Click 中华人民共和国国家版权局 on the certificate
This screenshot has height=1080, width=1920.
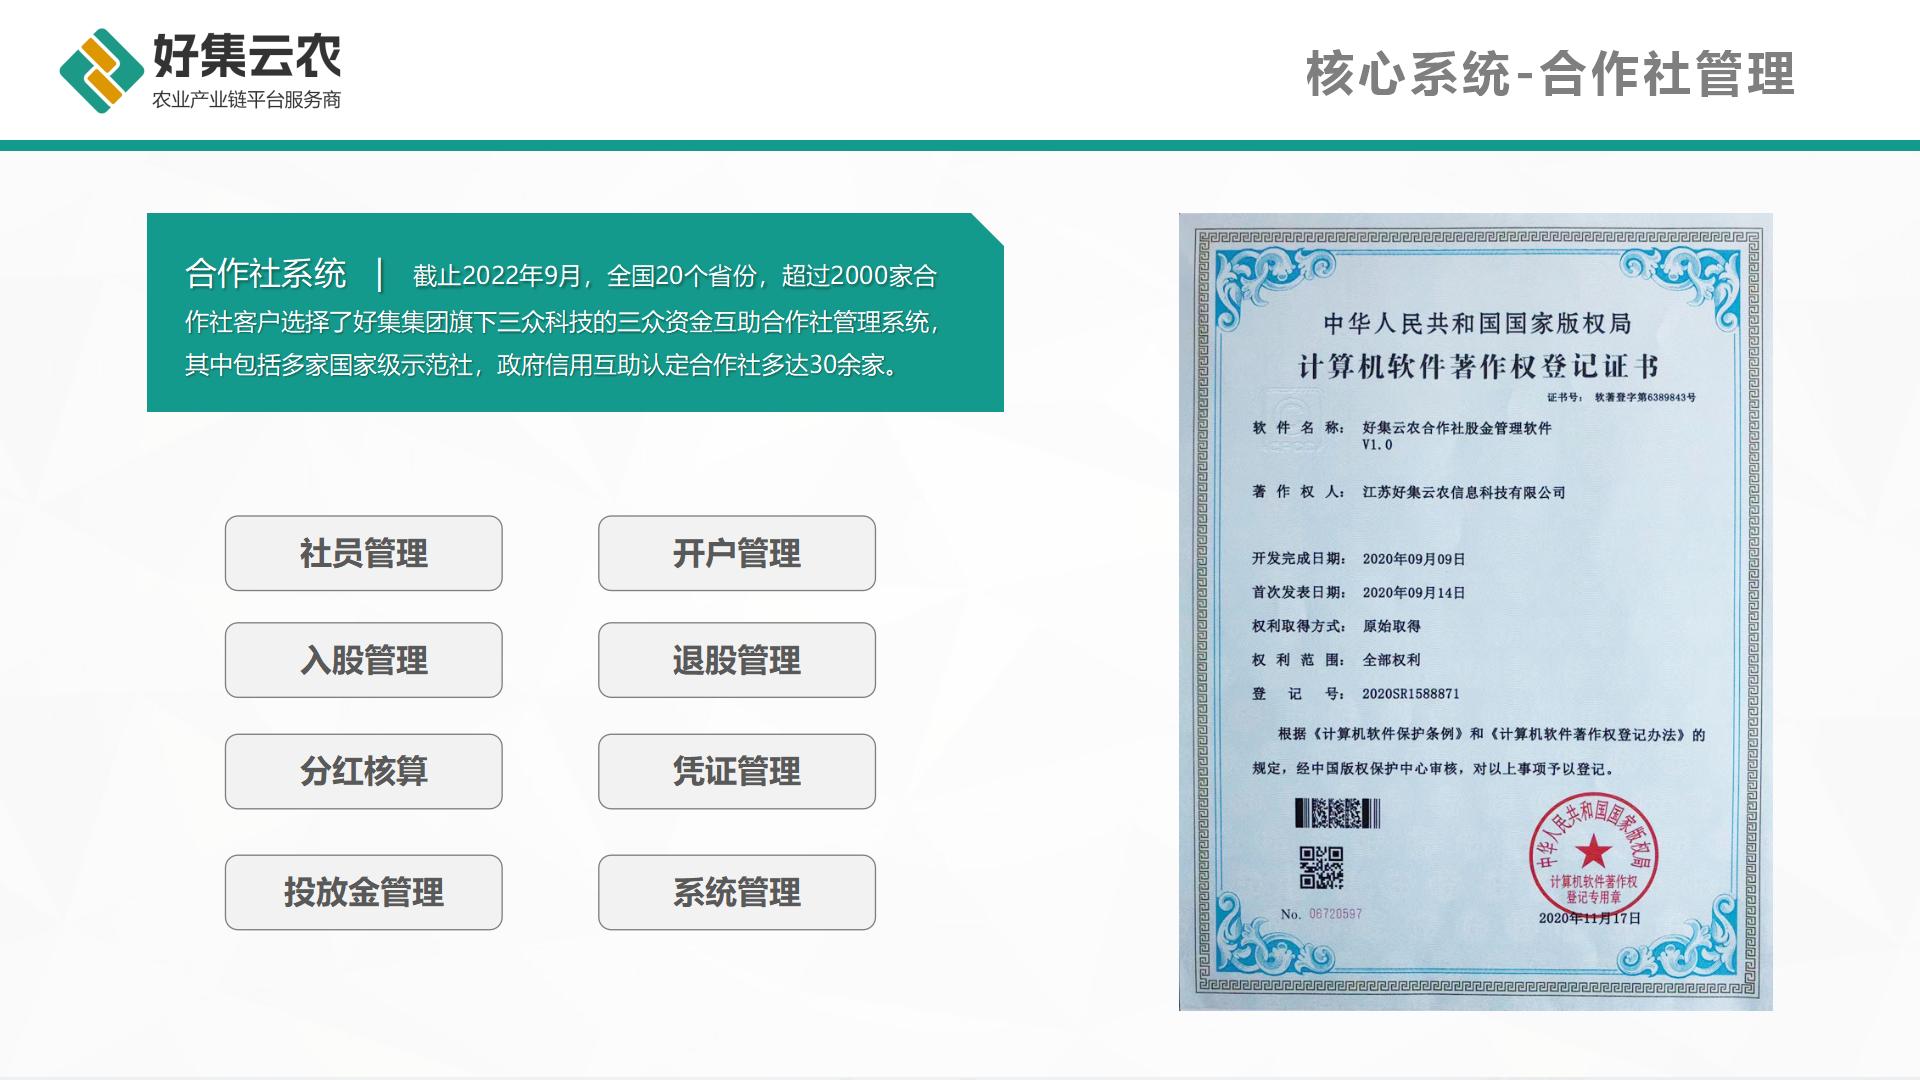pos(1478,323)
